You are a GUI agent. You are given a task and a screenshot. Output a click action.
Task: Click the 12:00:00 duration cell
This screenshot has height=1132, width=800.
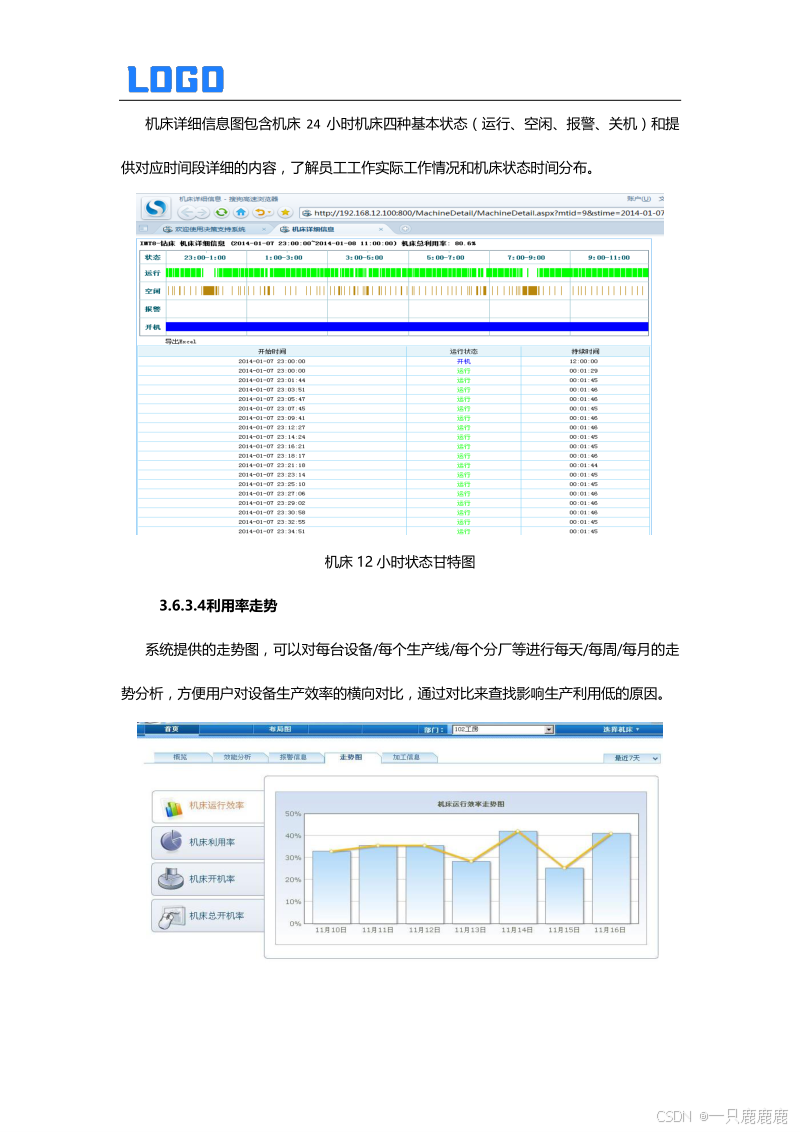(x=583, y=362)
